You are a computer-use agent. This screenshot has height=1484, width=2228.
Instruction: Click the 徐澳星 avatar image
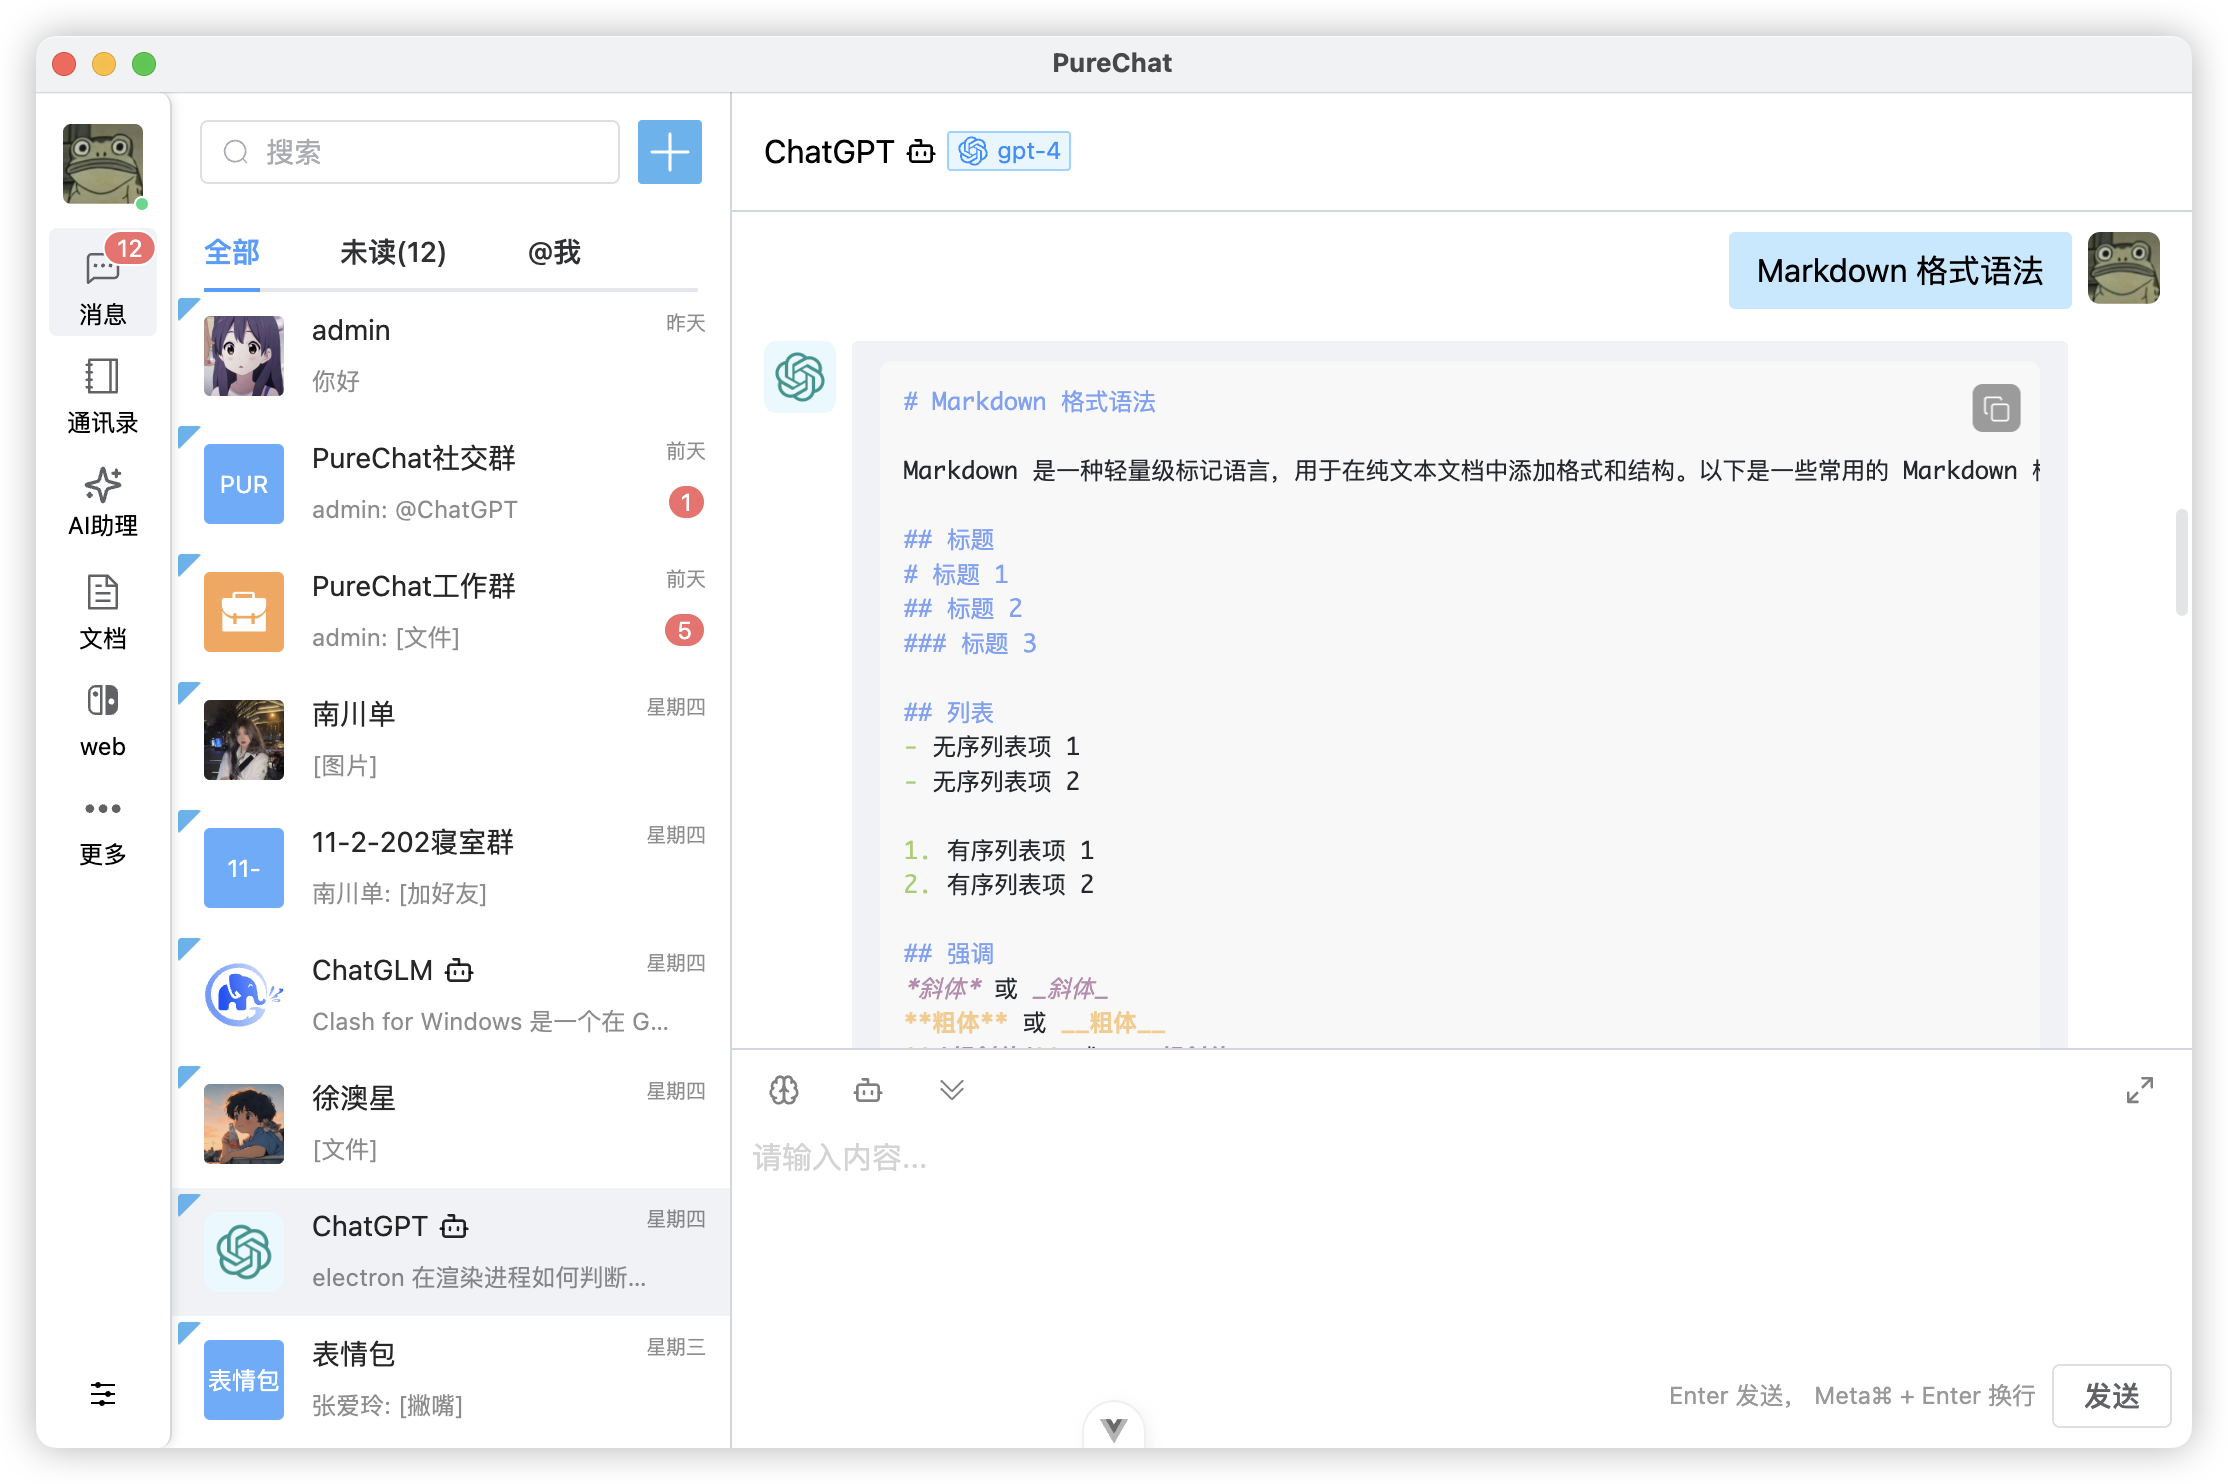[244, 1124]
